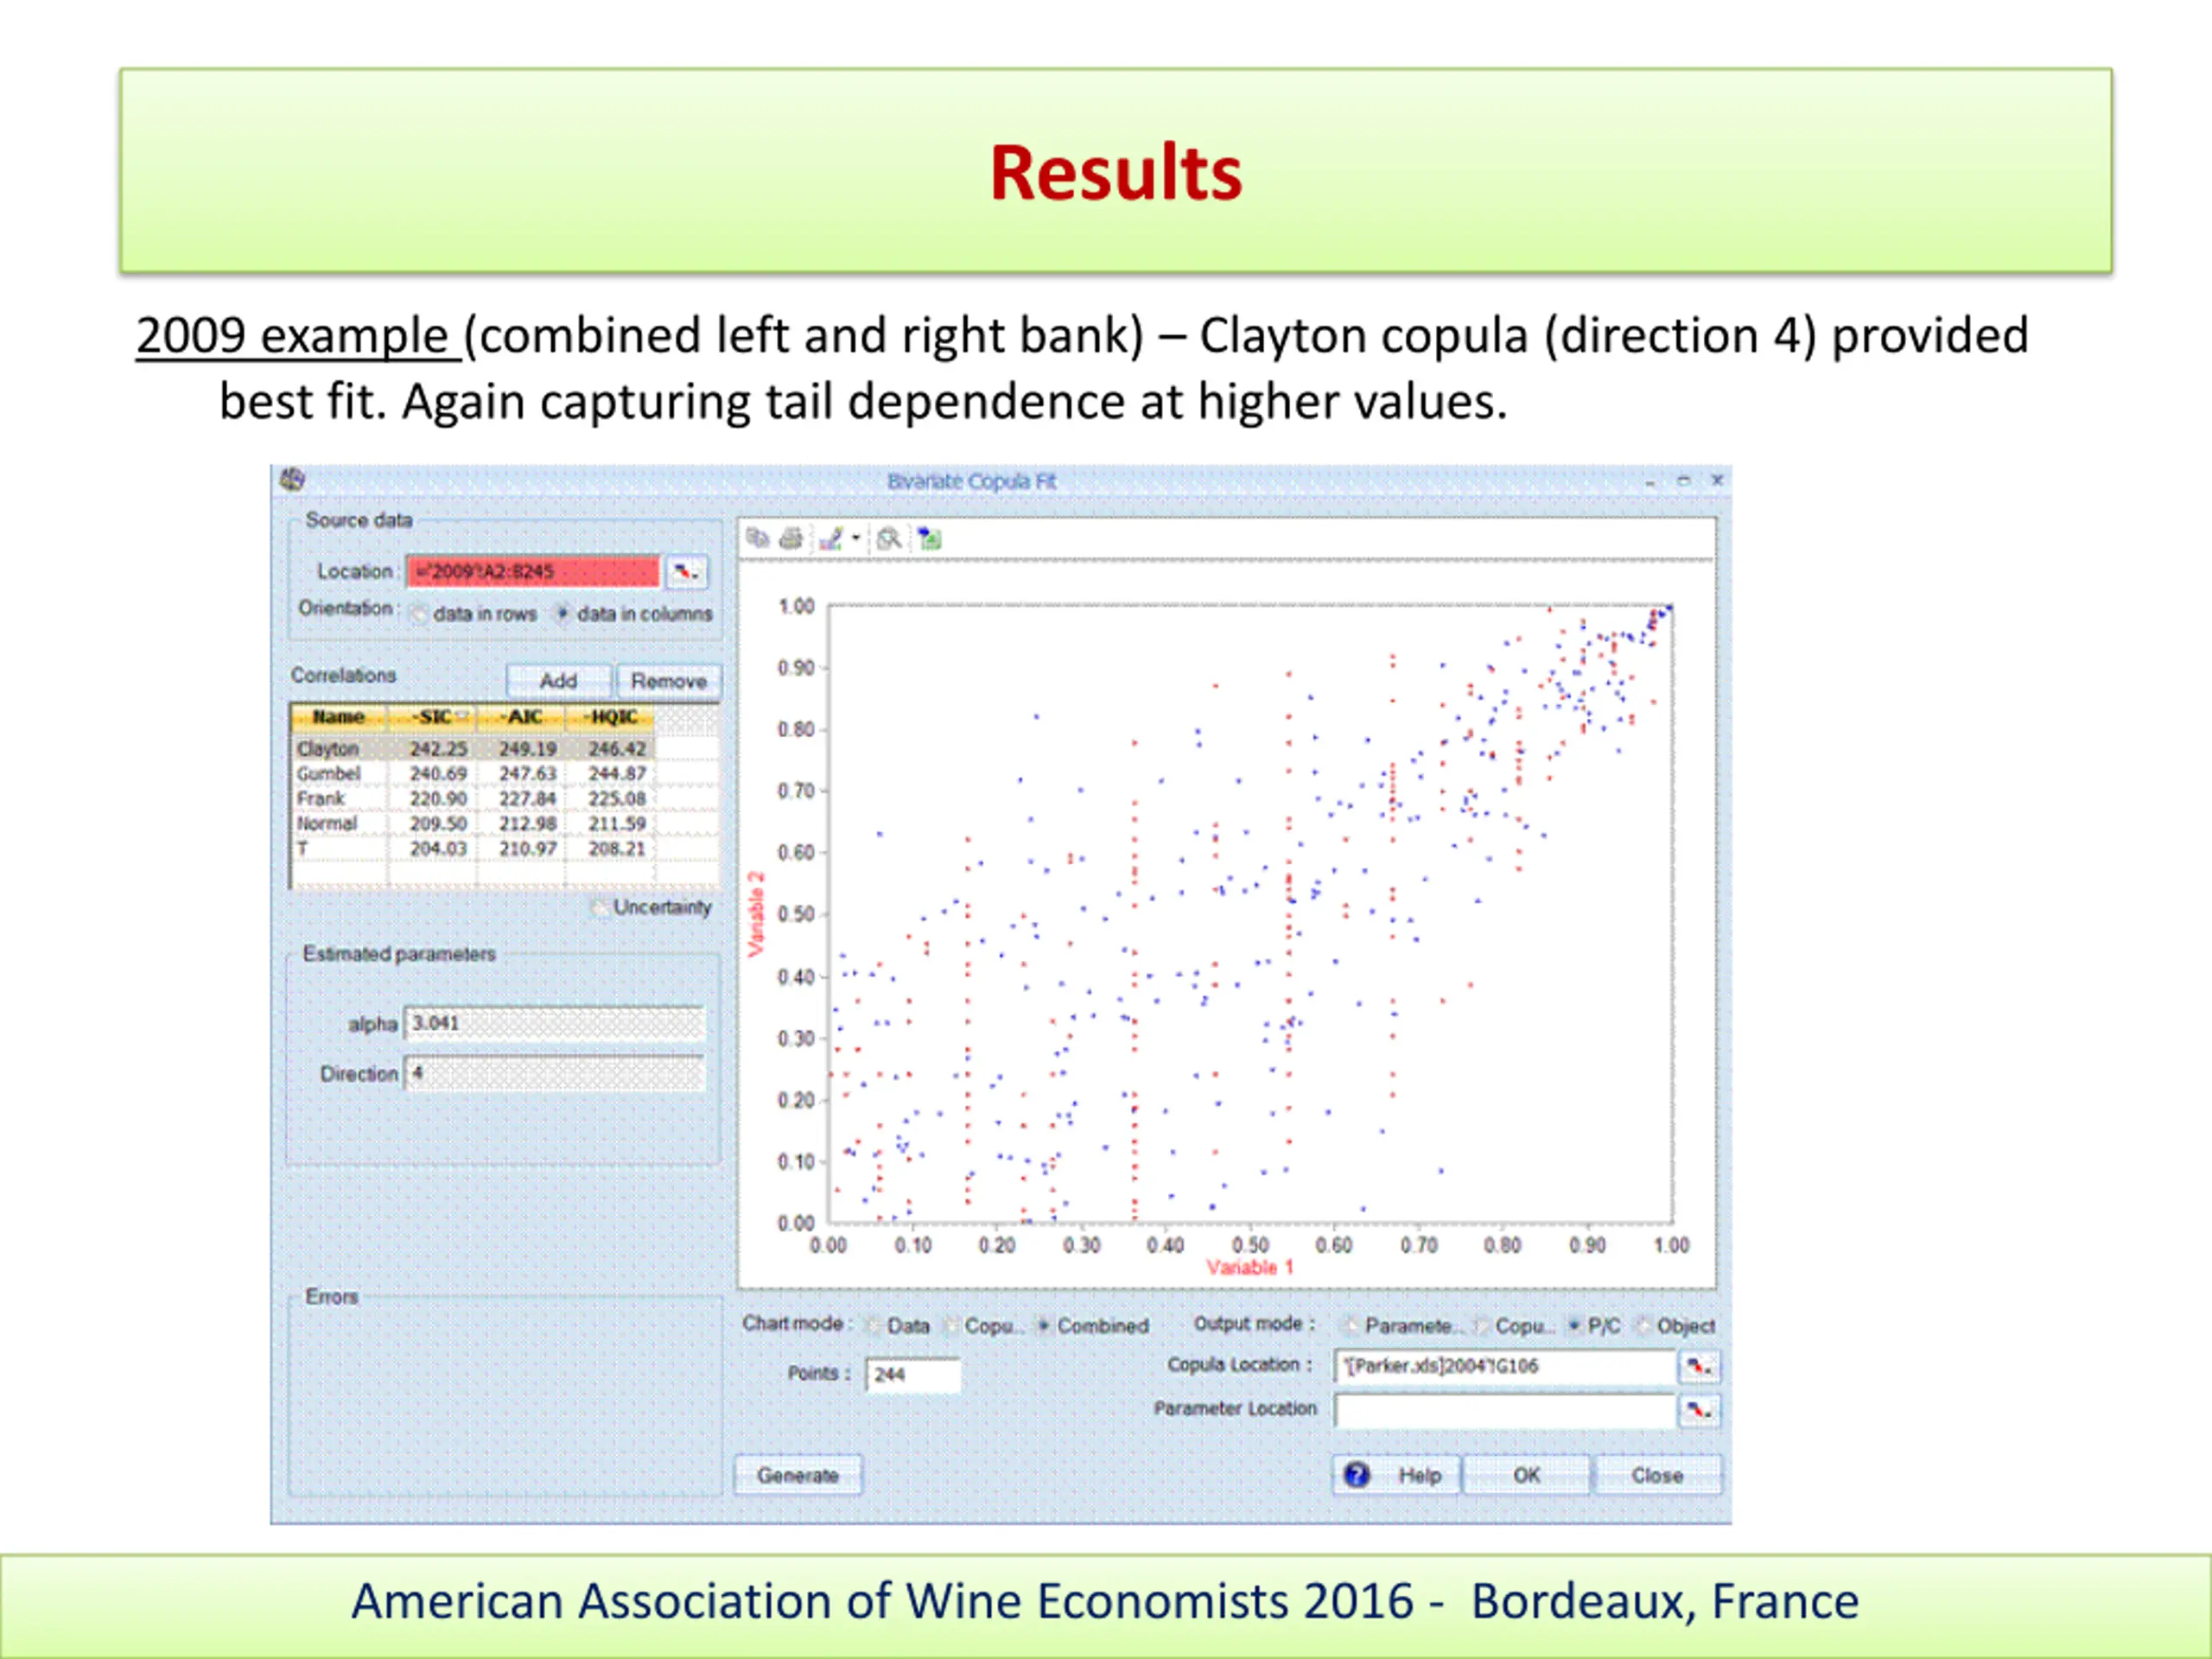Click the Remove correlation button
This screenshot has height=1659, width=2212.
tap(668, 681)
